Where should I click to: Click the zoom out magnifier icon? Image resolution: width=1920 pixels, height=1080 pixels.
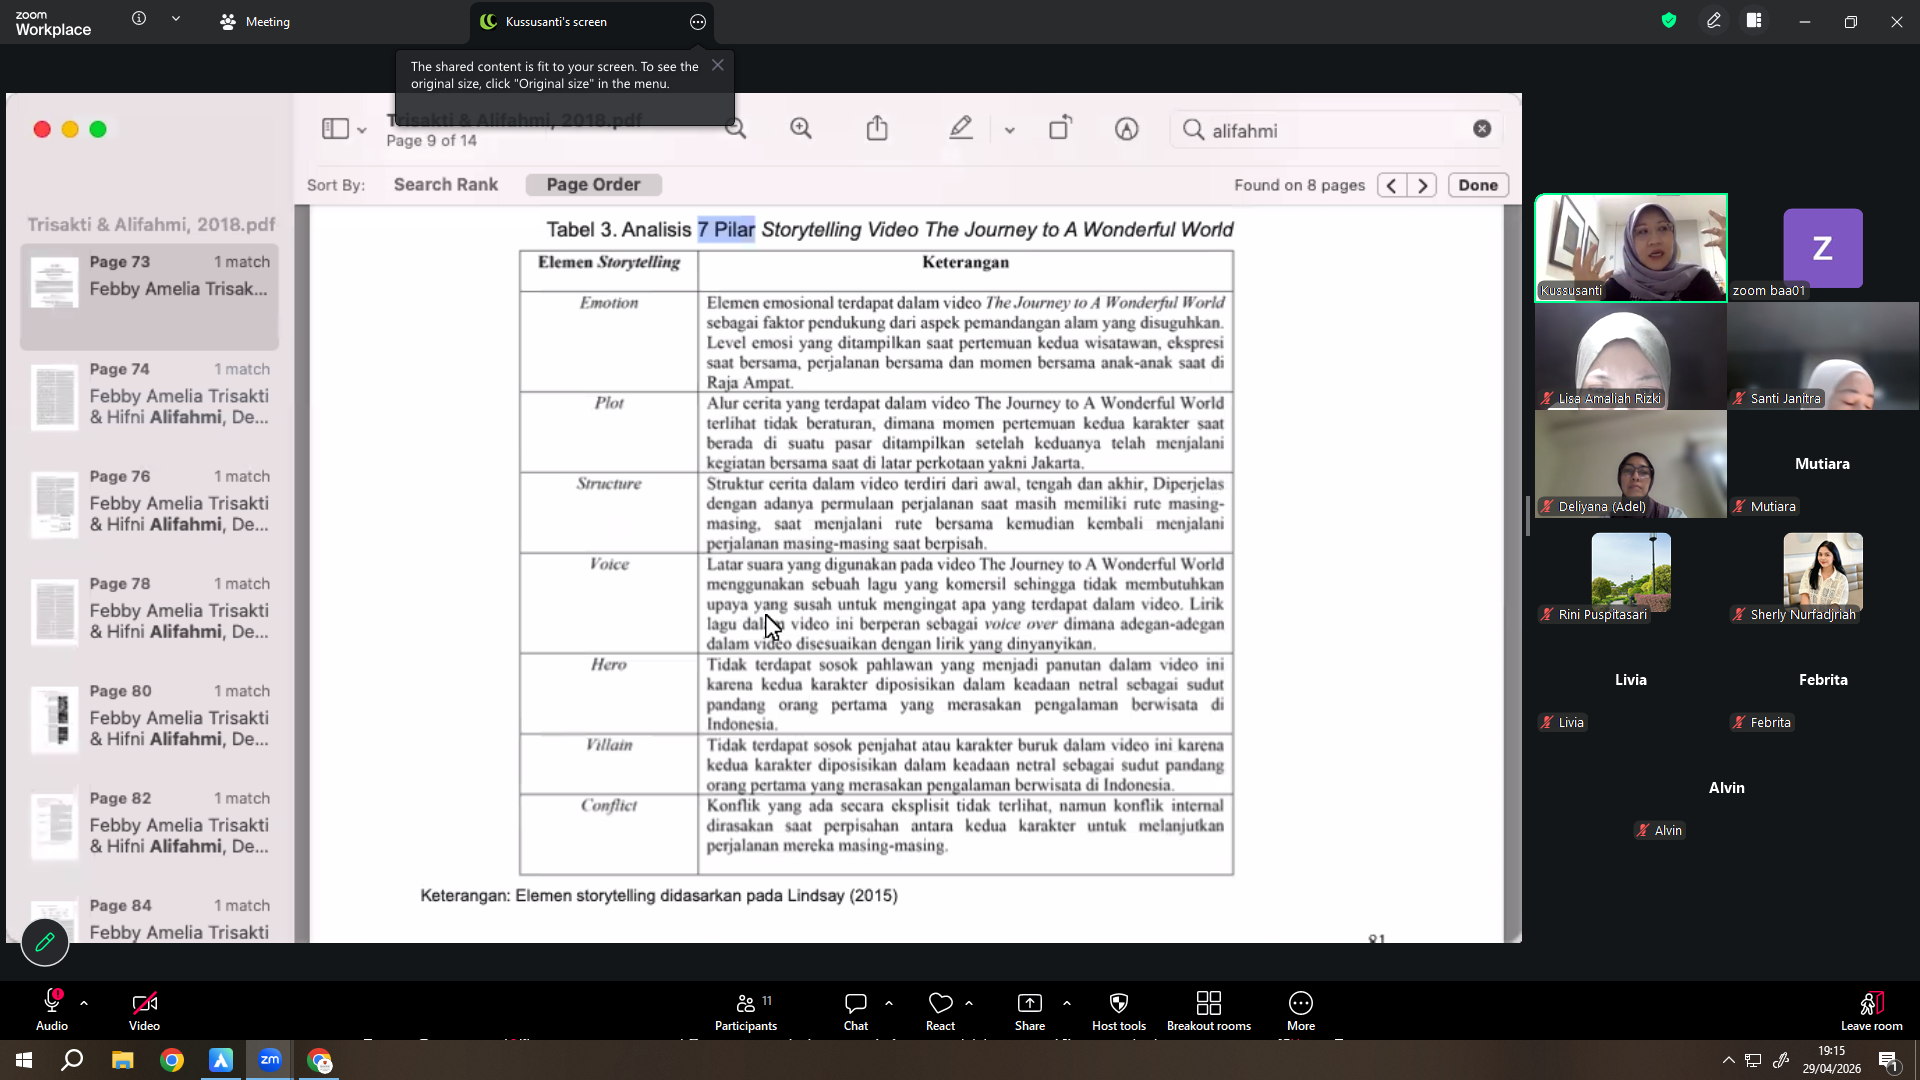(x=736, y=129)
